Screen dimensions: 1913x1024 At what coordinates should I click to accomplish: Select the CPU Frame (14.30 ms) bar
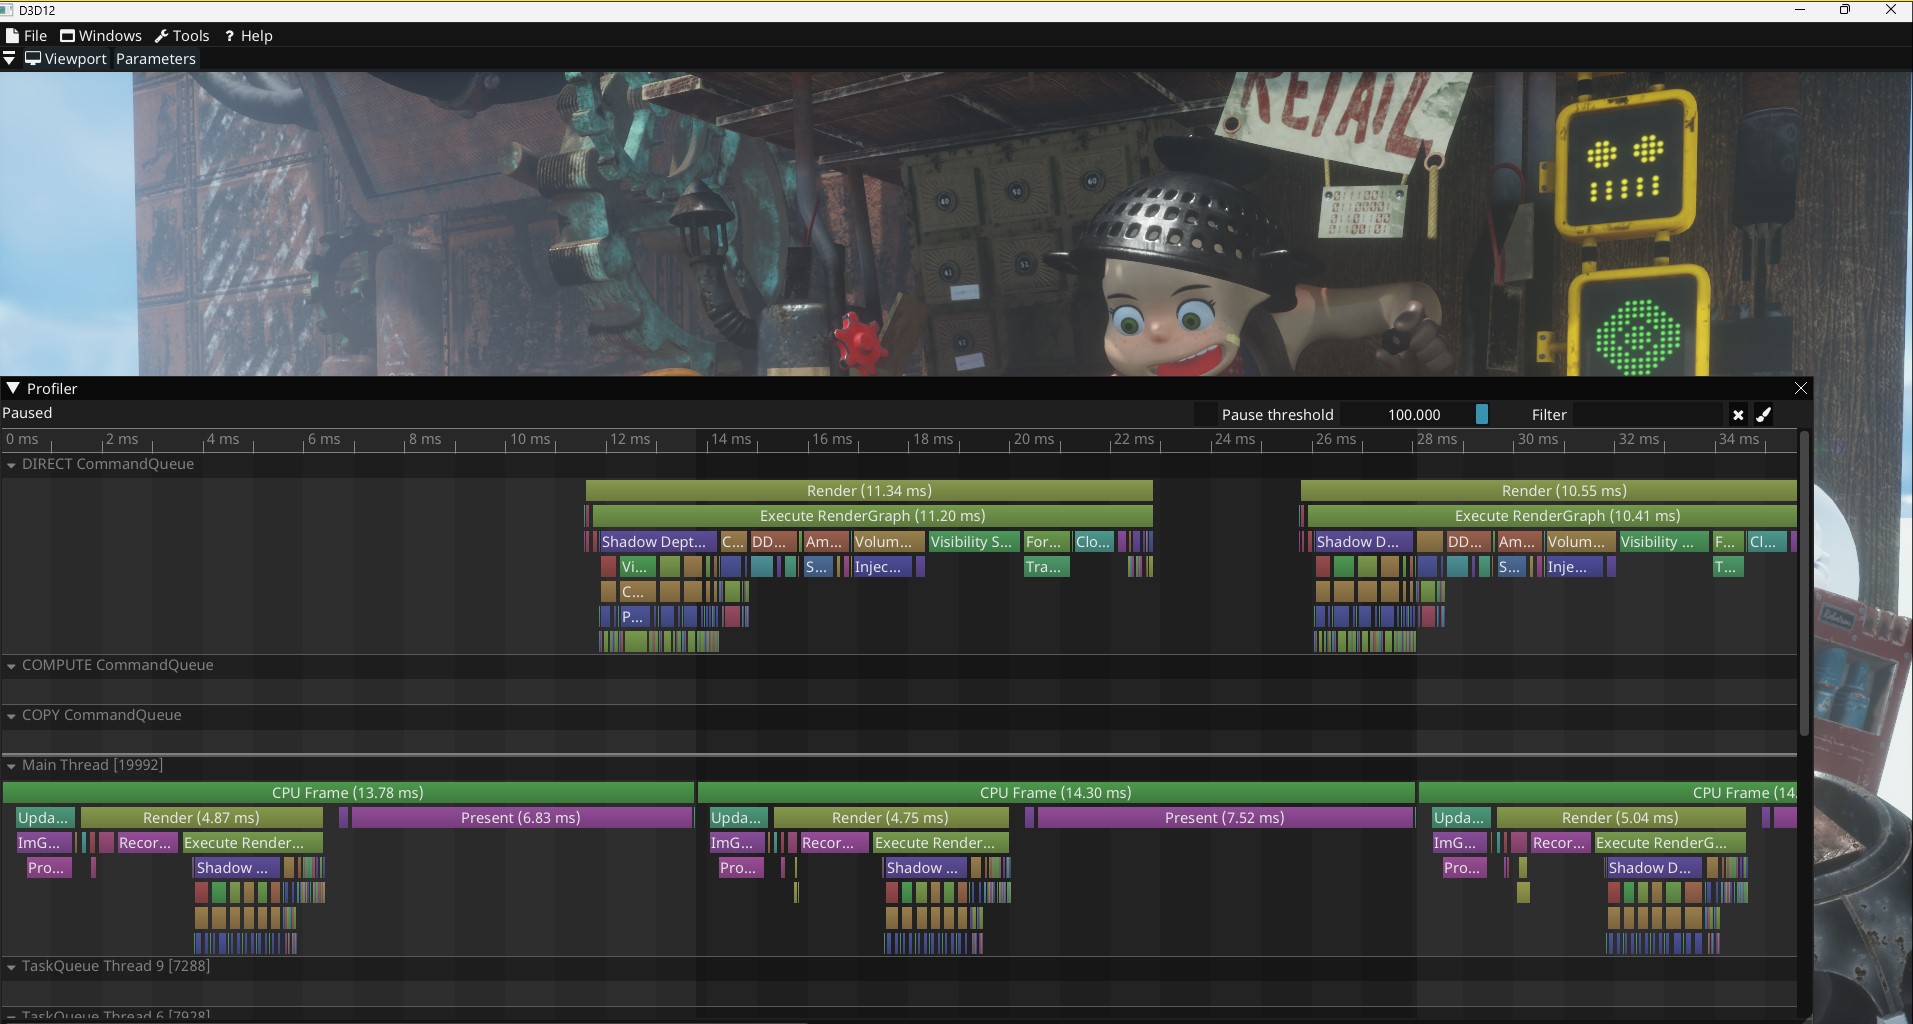1056,793
